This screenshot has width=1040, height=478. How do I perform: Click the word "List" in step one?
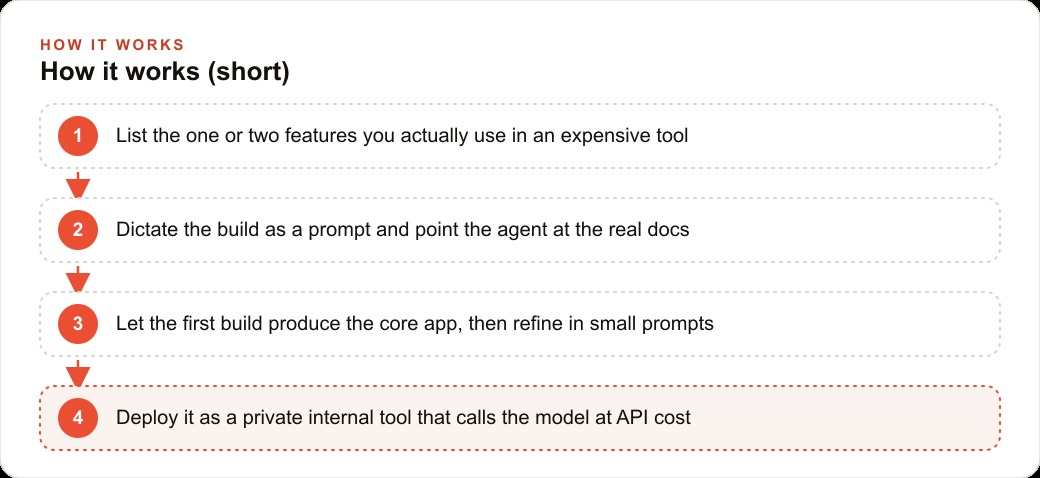[x=129, y=136]
